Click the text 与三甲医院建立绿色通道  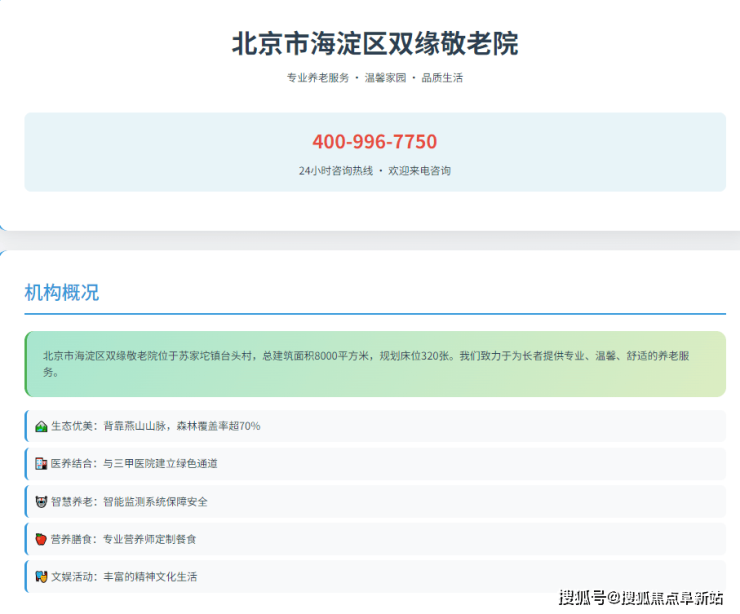click(161, 464)
